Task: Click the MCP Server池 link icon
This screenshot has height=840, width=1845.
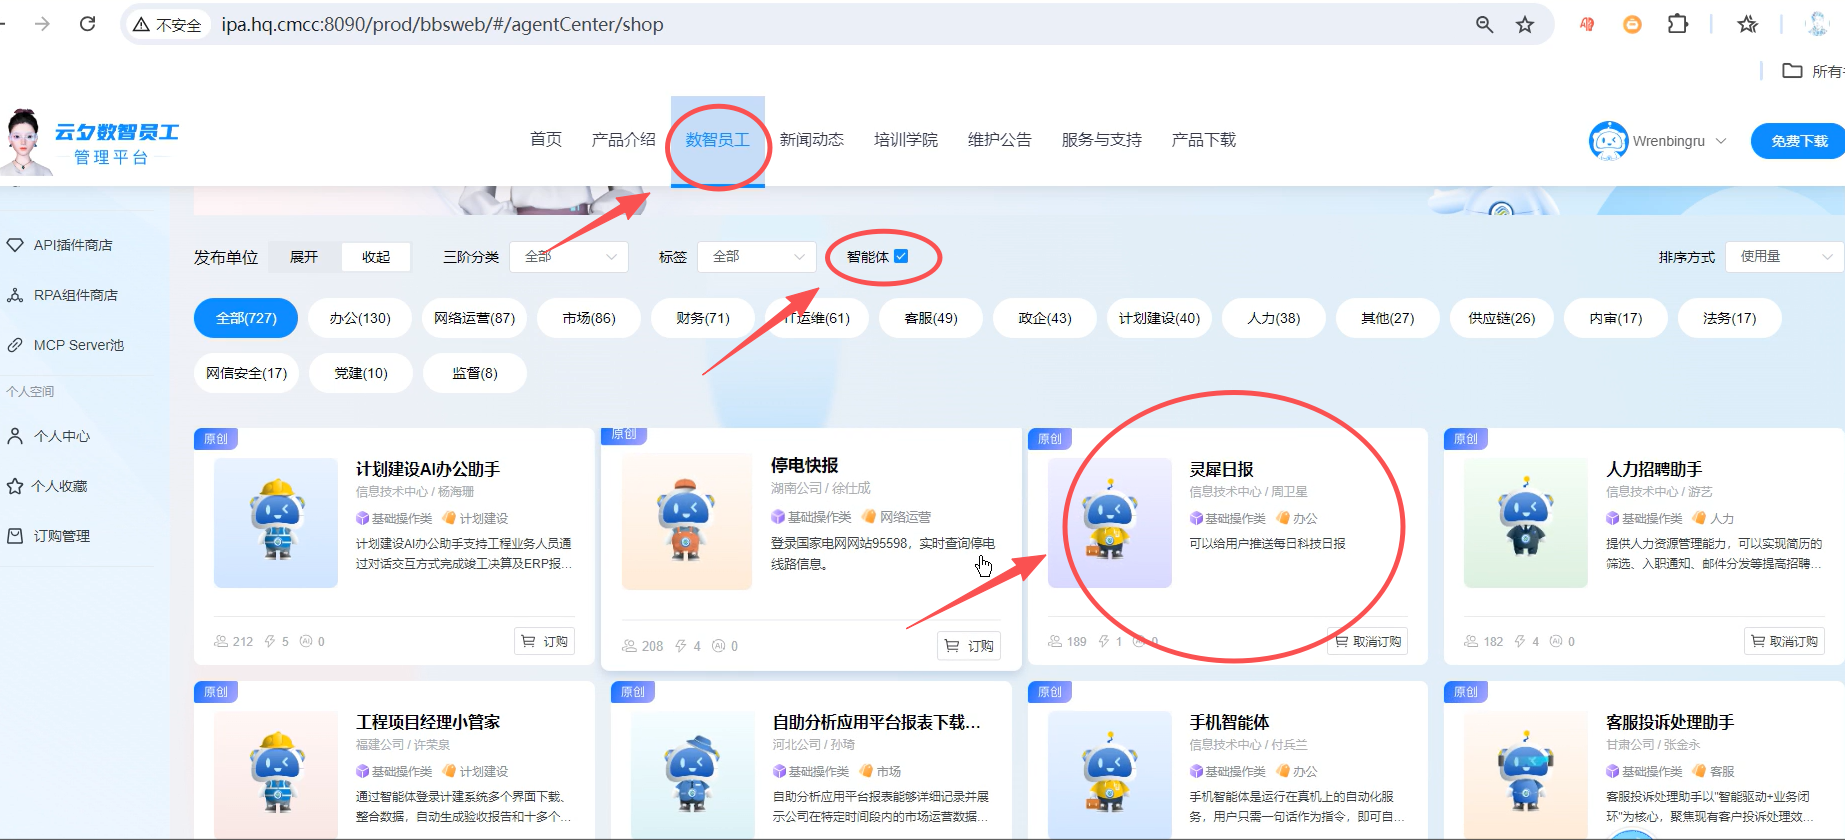Action: click(x=15, y=345)
